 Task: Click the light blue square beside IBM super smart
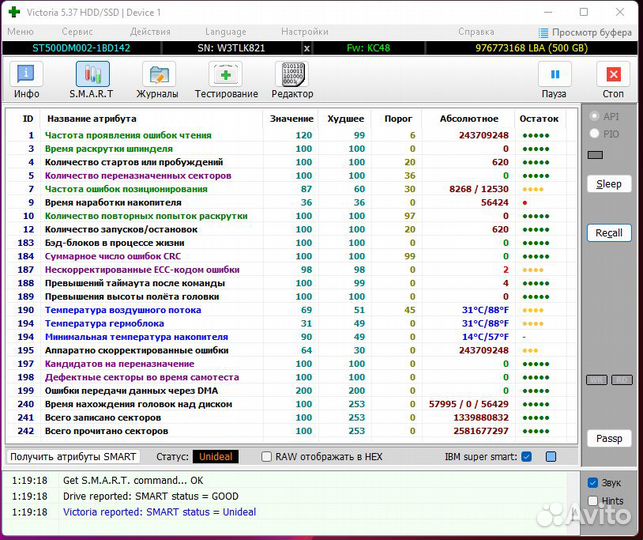pos(550,457)
